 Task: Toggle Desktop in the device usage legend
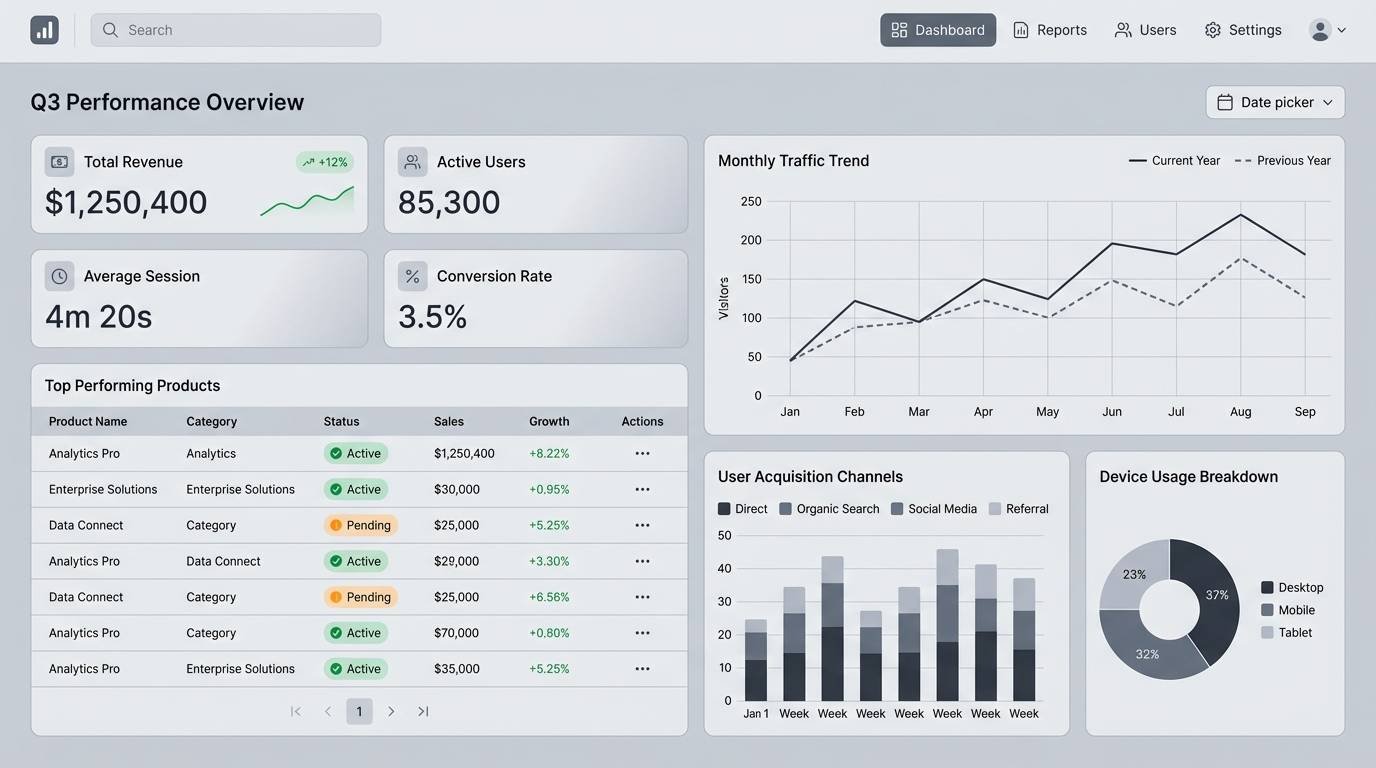[1294, 587]
